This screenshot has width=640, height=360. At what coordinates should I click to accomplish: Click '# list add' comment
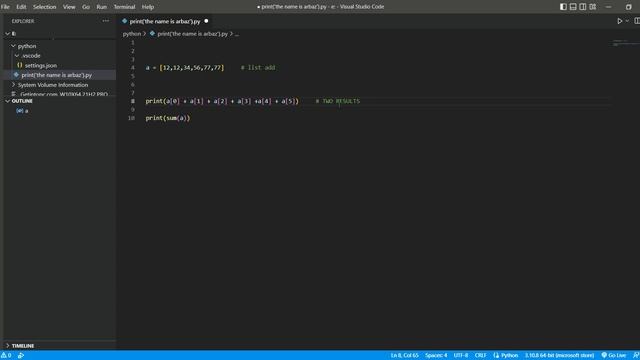[258, 68]
